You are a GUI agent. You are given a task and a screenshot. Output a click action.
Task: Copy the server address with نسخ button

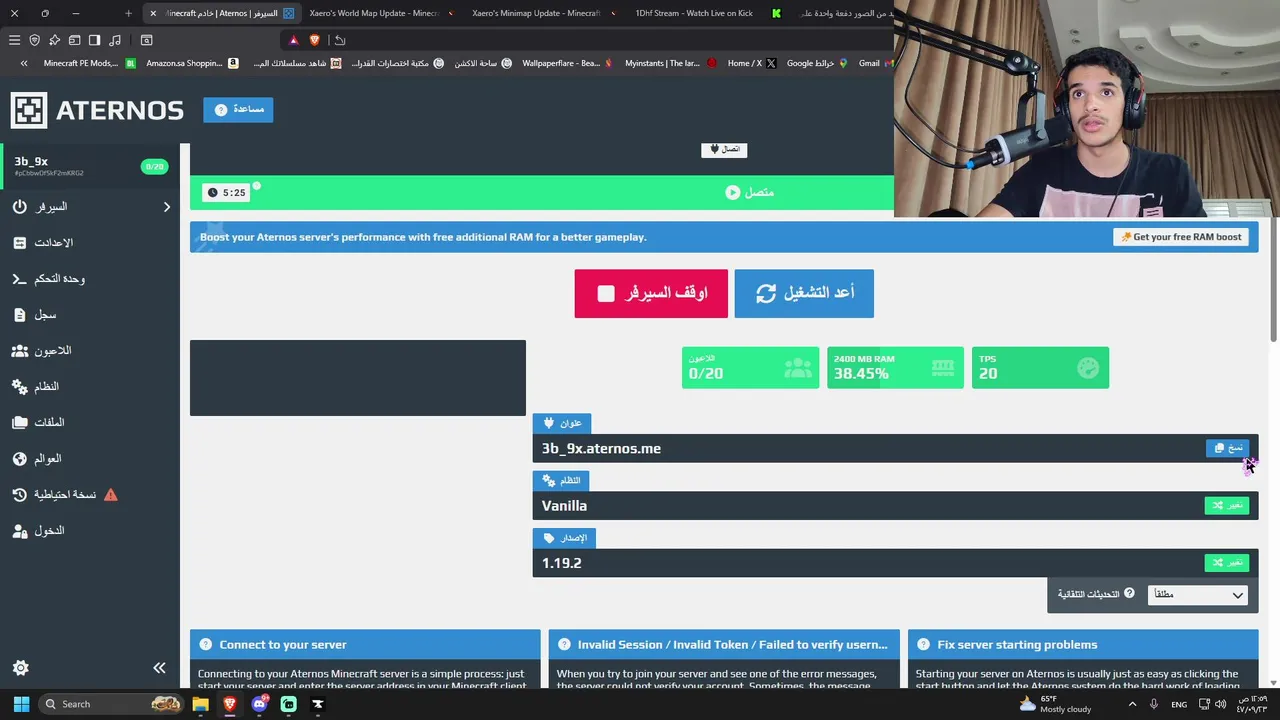pos(1227,448)
